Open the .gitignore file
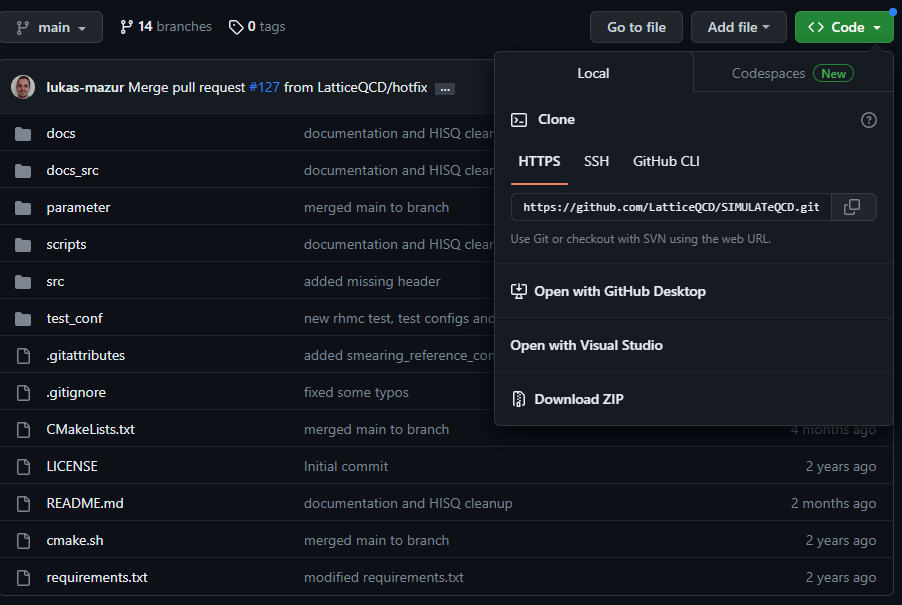The width and height of the screenshot is (902, 605). (76, 393)
